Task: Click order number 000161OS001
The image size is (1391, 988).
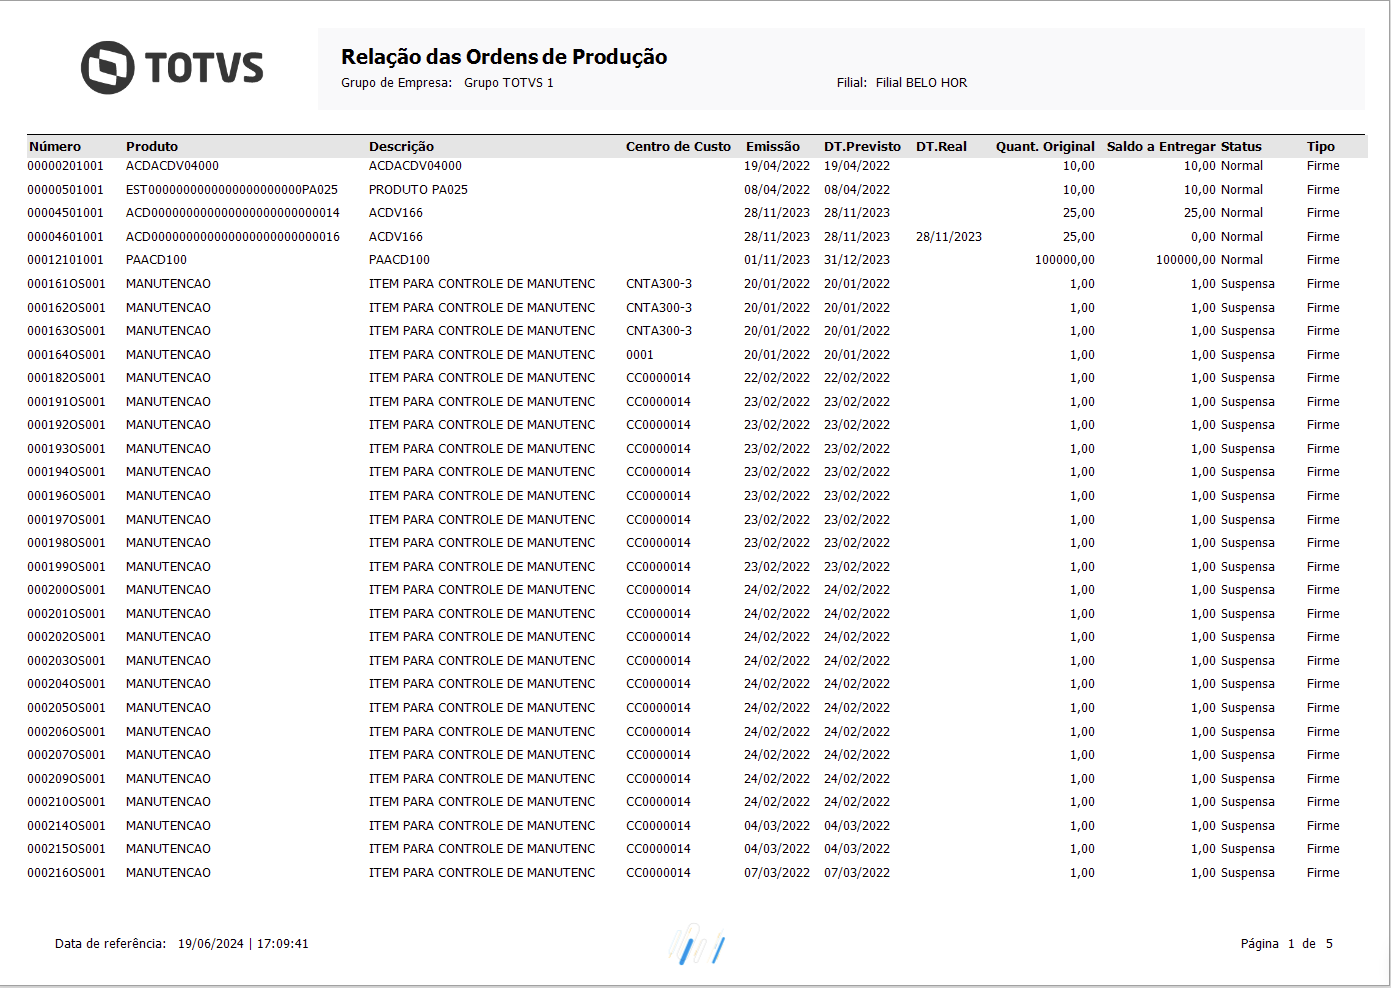Action: [66, 284]
